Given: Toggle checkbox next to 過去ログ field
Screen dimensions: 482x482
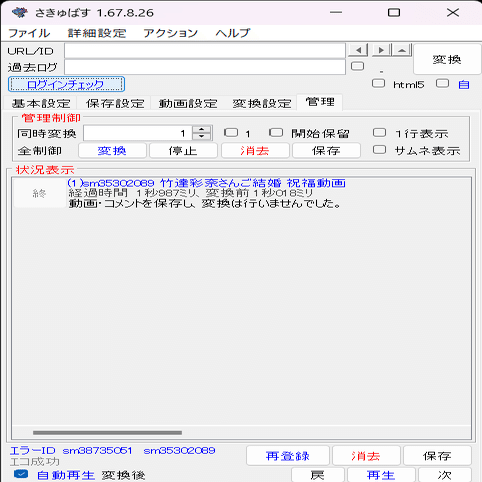Looking at the screenshot, I should pos(357,66).
